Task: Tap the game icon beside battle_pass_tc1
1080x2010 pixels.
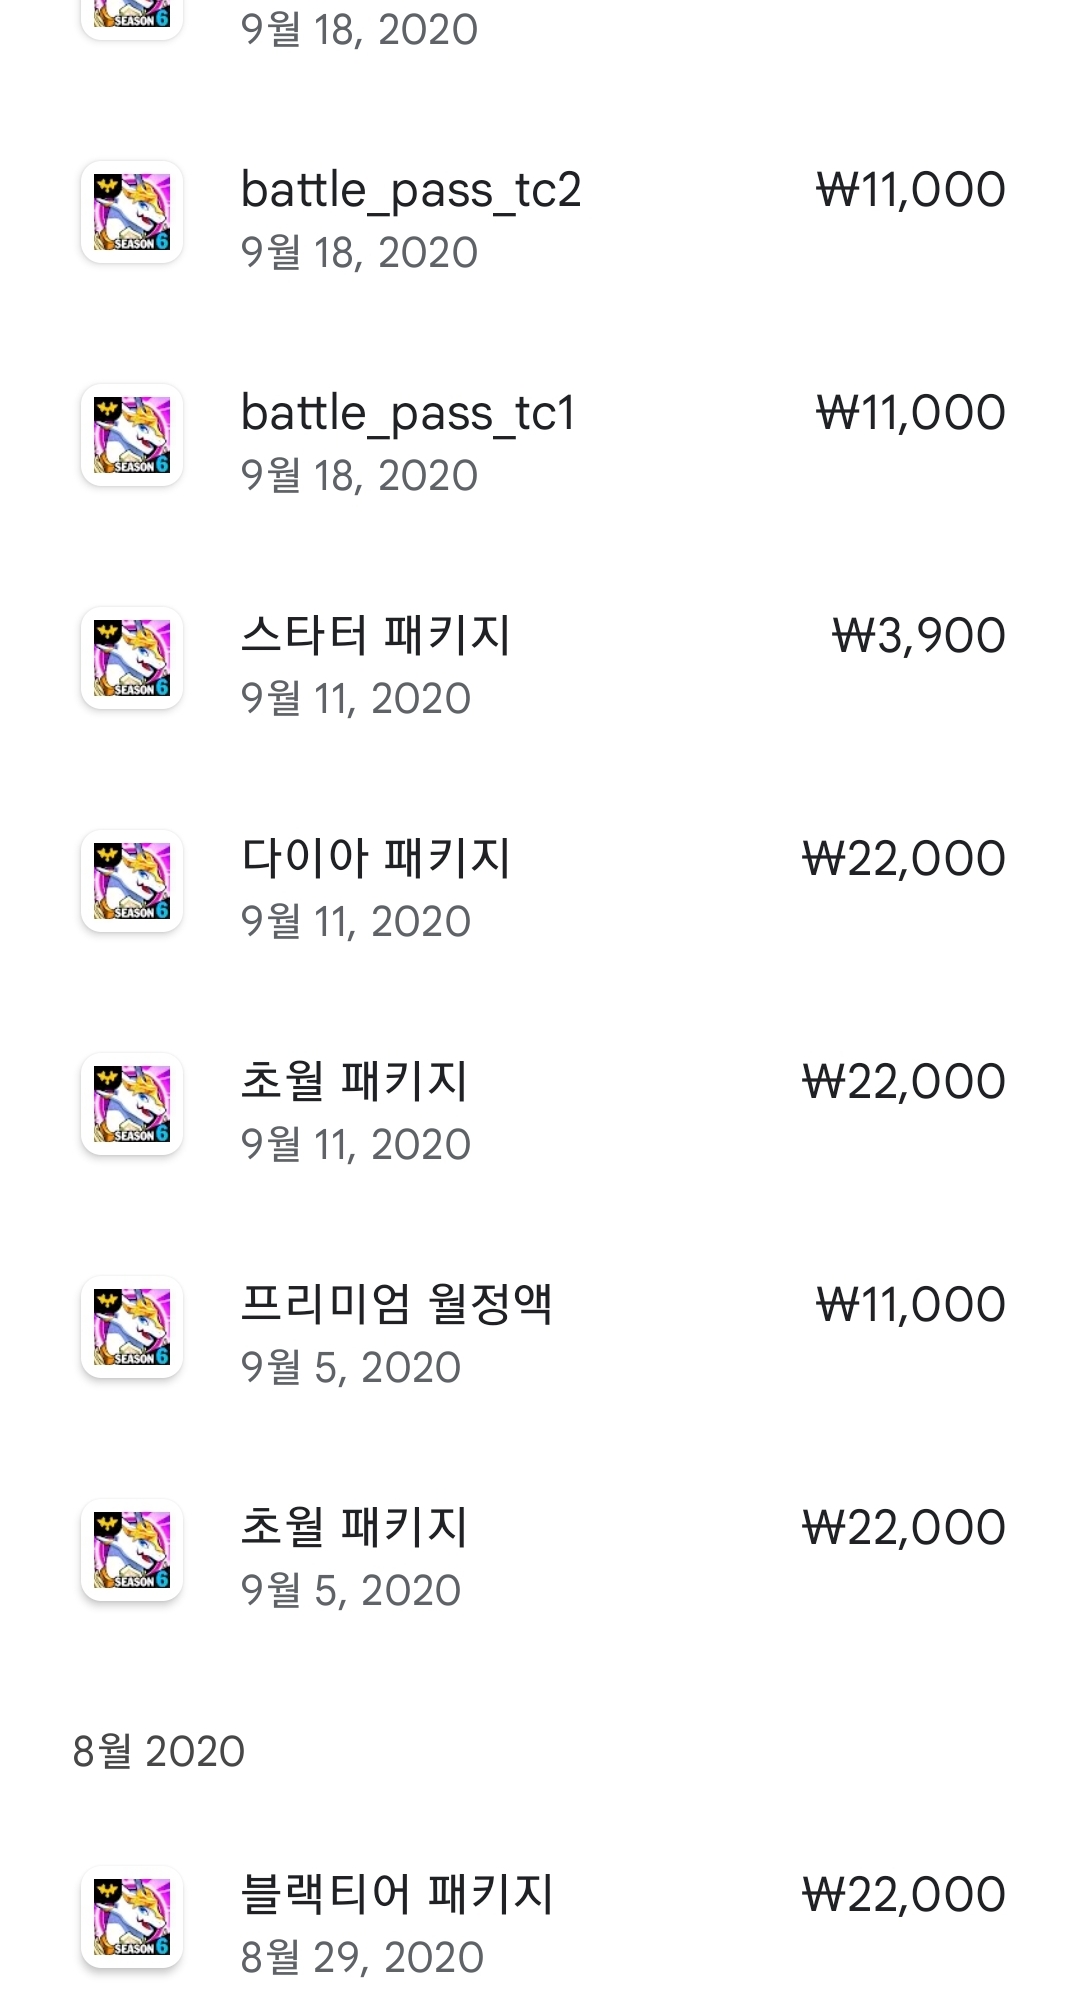Action: [x=132, y=435]
